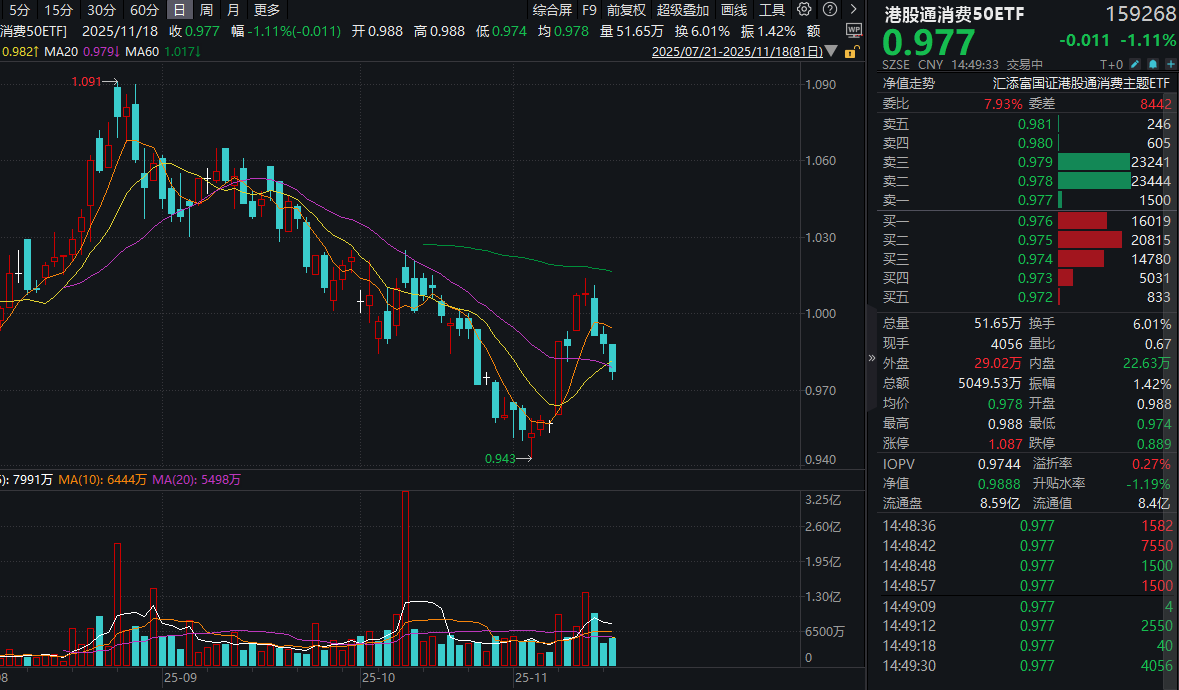Switch to 综合屏 view
Screen dimensions: 1179x690
click(x=552, y=10)
